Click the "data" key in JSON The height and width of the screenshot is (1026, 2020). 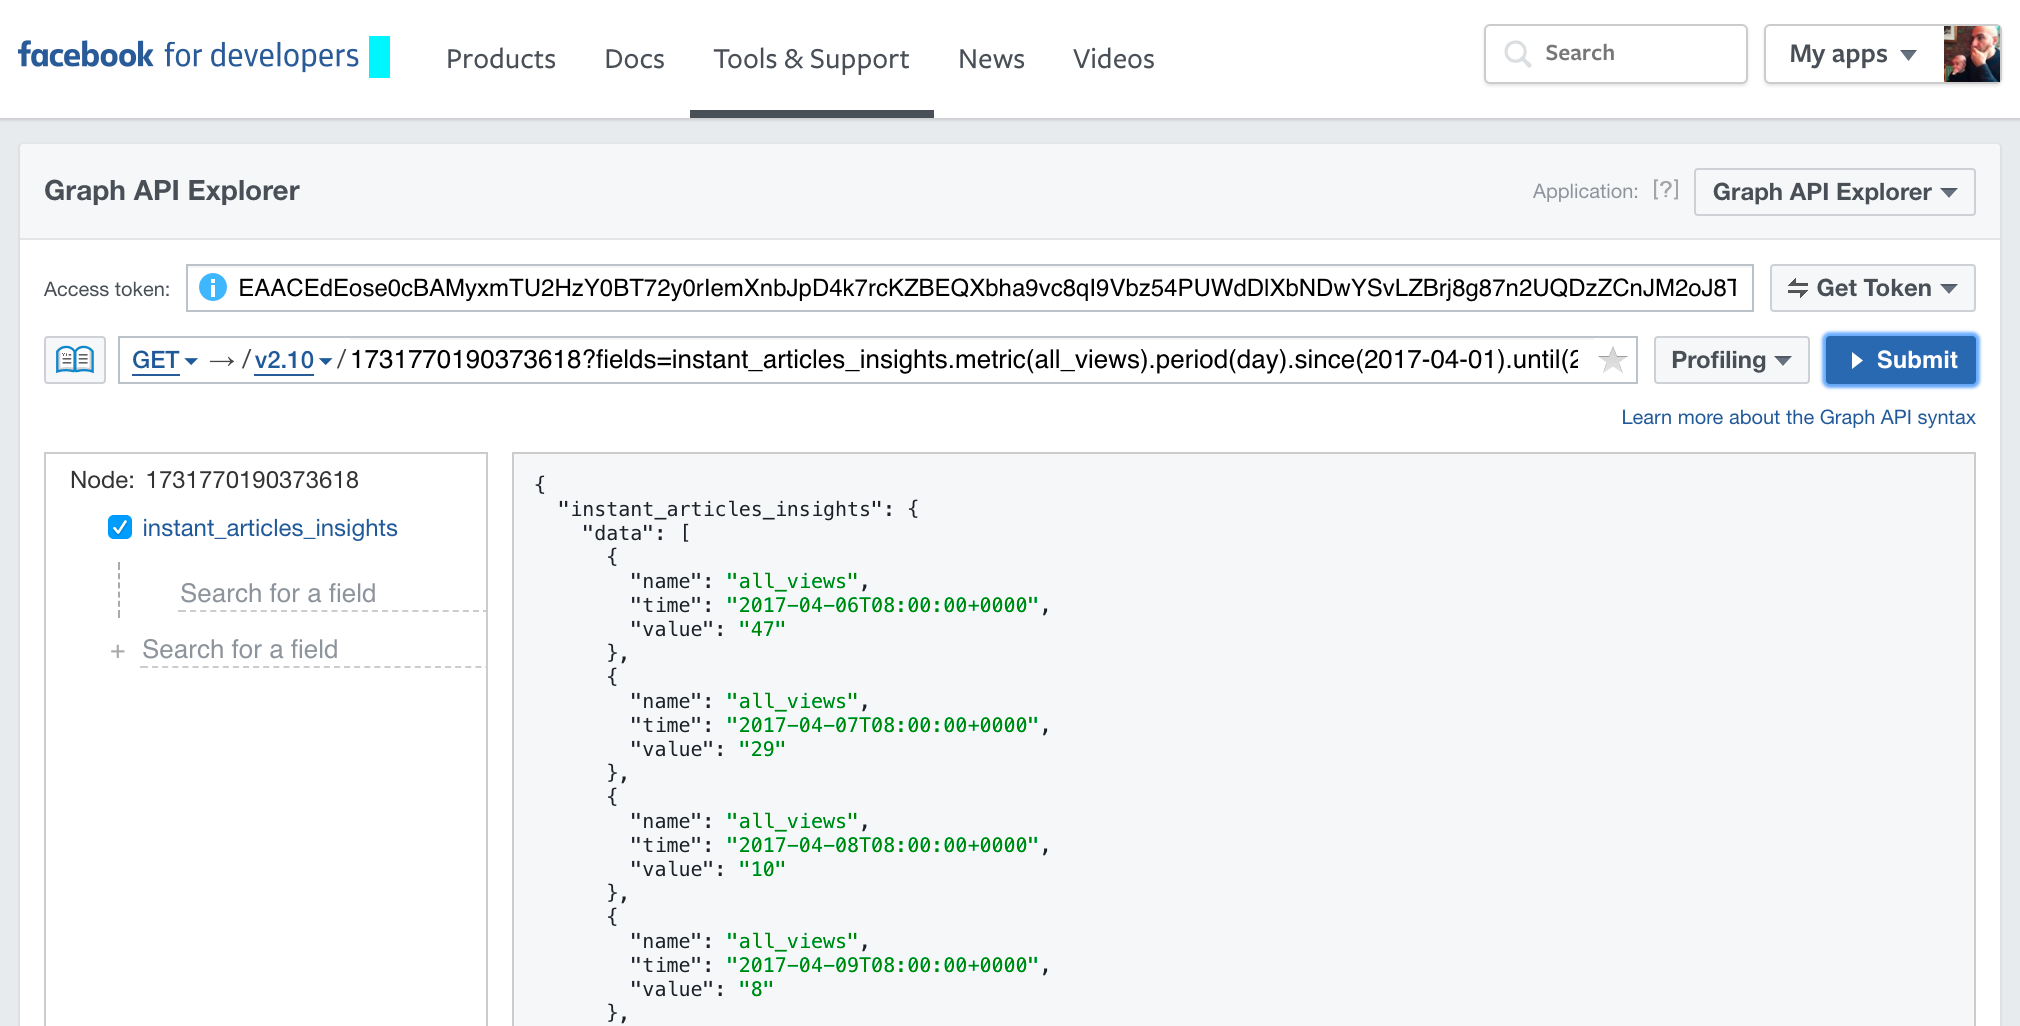tap(618, 533)
